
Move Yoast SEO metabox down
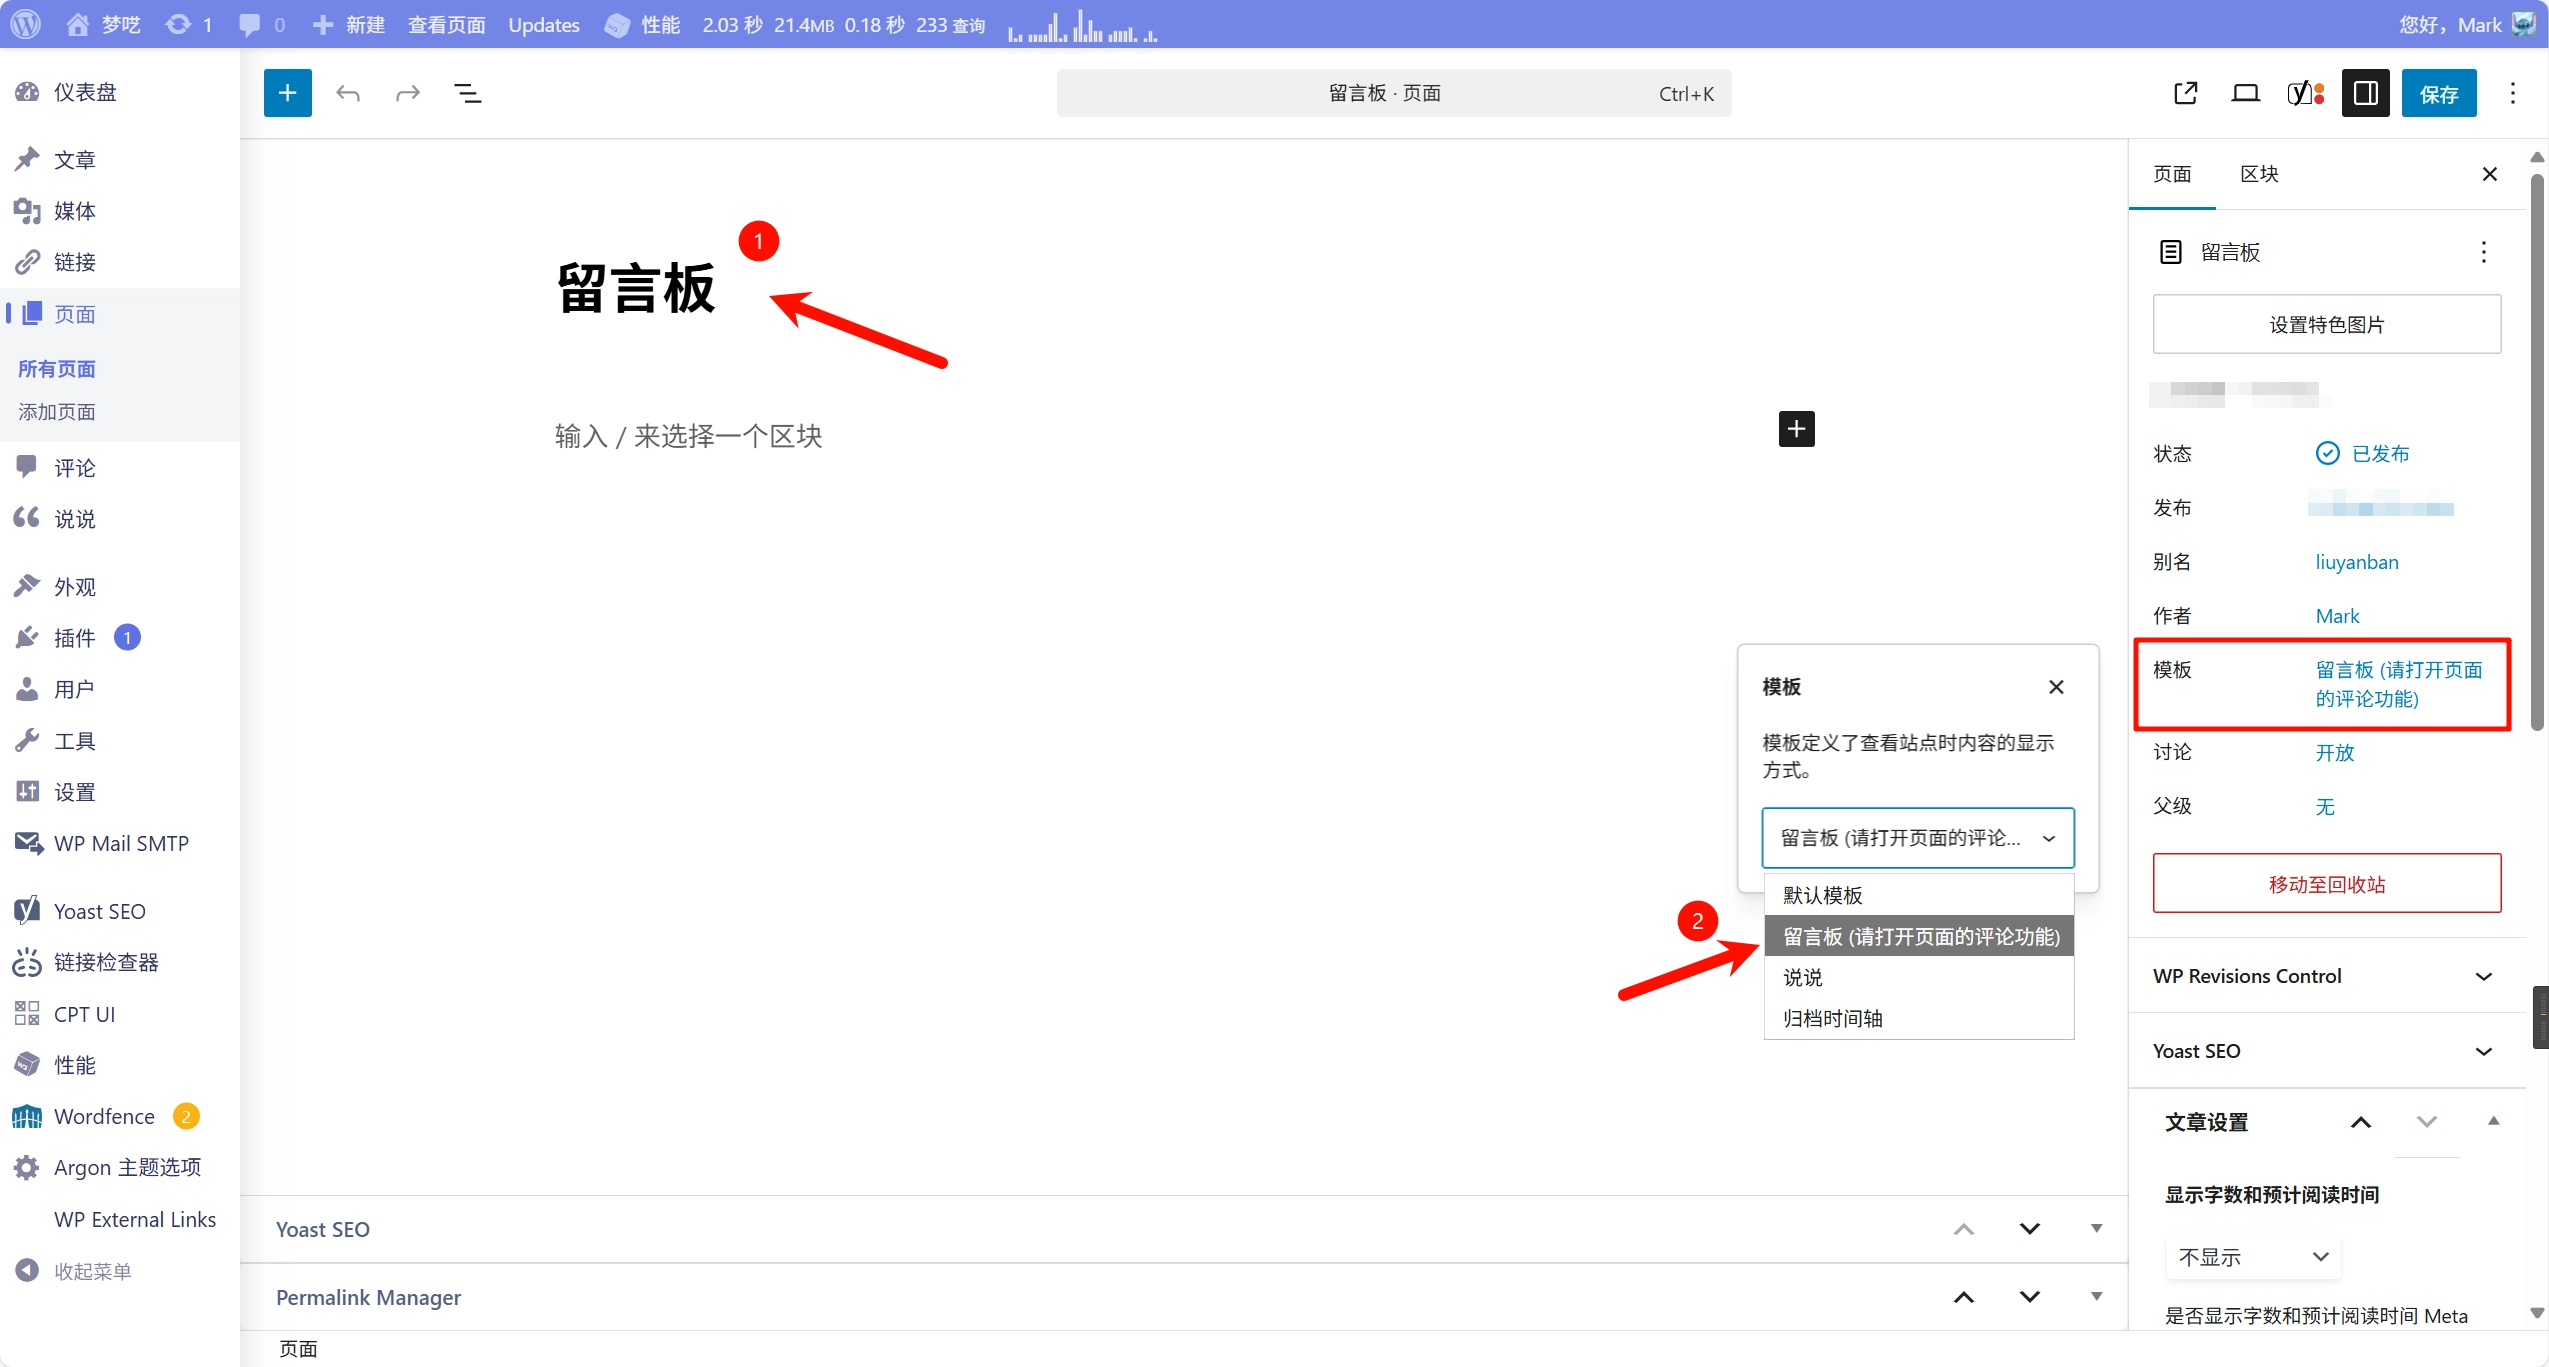(x=2029, y=1229)
